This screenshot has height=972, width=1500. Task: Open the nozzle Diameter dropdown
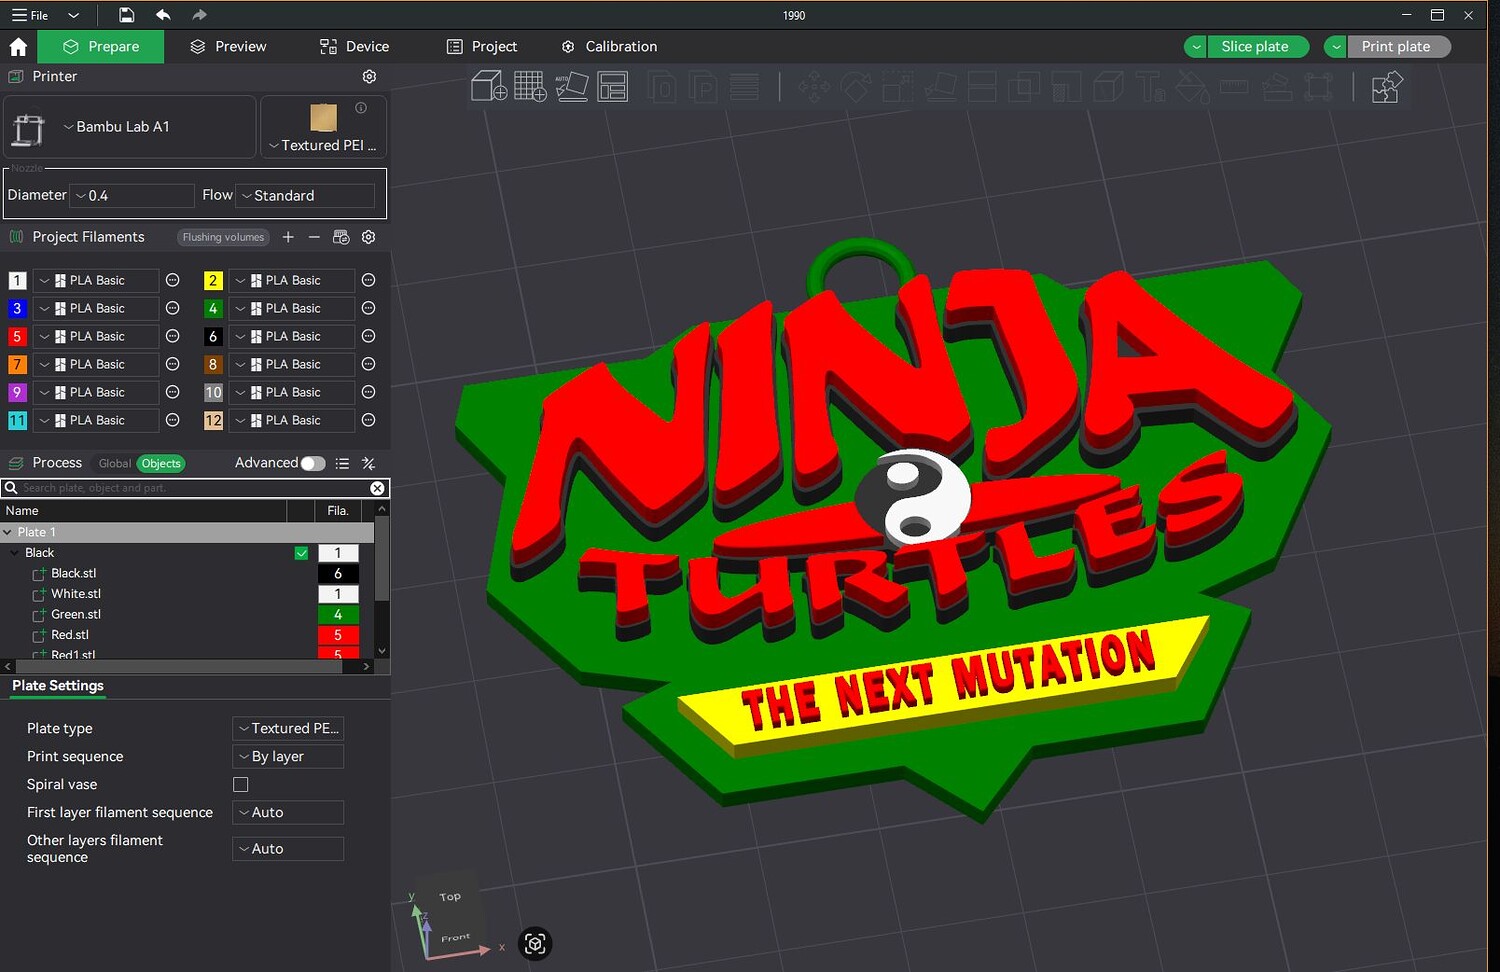point(133,196)
